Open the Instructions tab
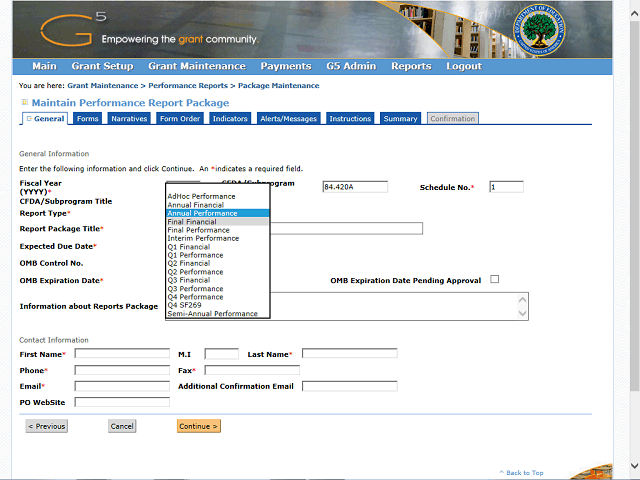 pos(350,118)
